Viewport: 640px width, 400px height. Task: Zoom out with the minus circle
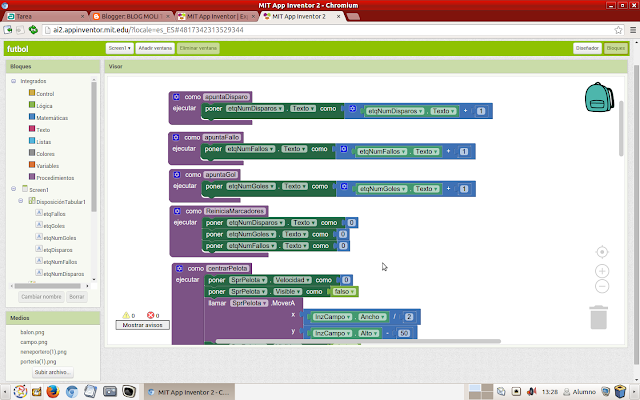click(x=602, y=286)
